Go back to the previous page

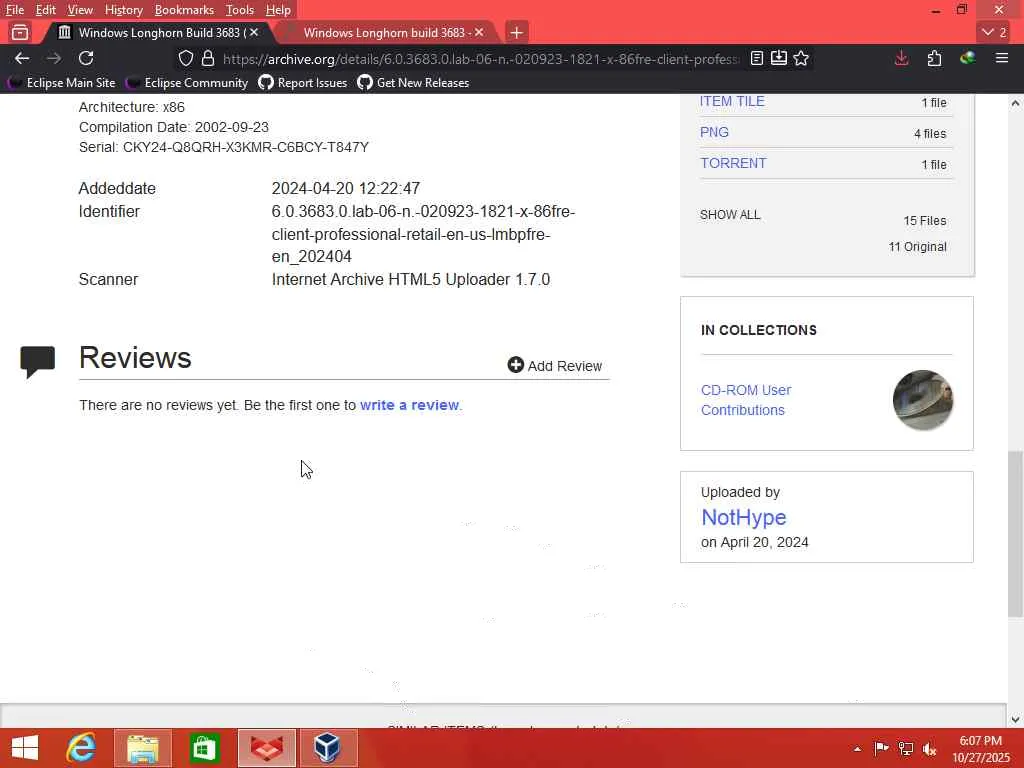[22, 59]
